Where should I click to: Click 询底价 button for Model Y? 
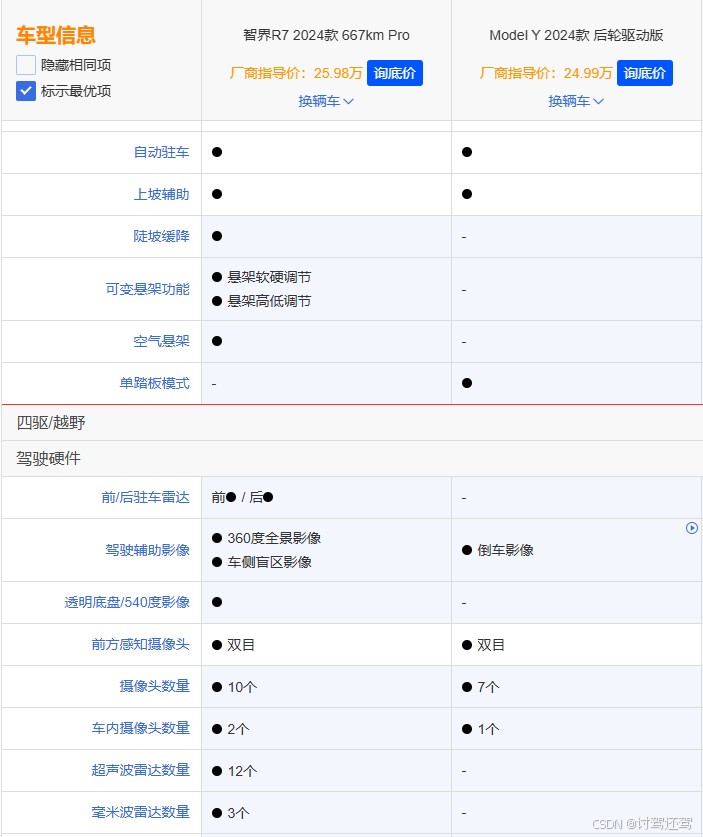[645, 73]
